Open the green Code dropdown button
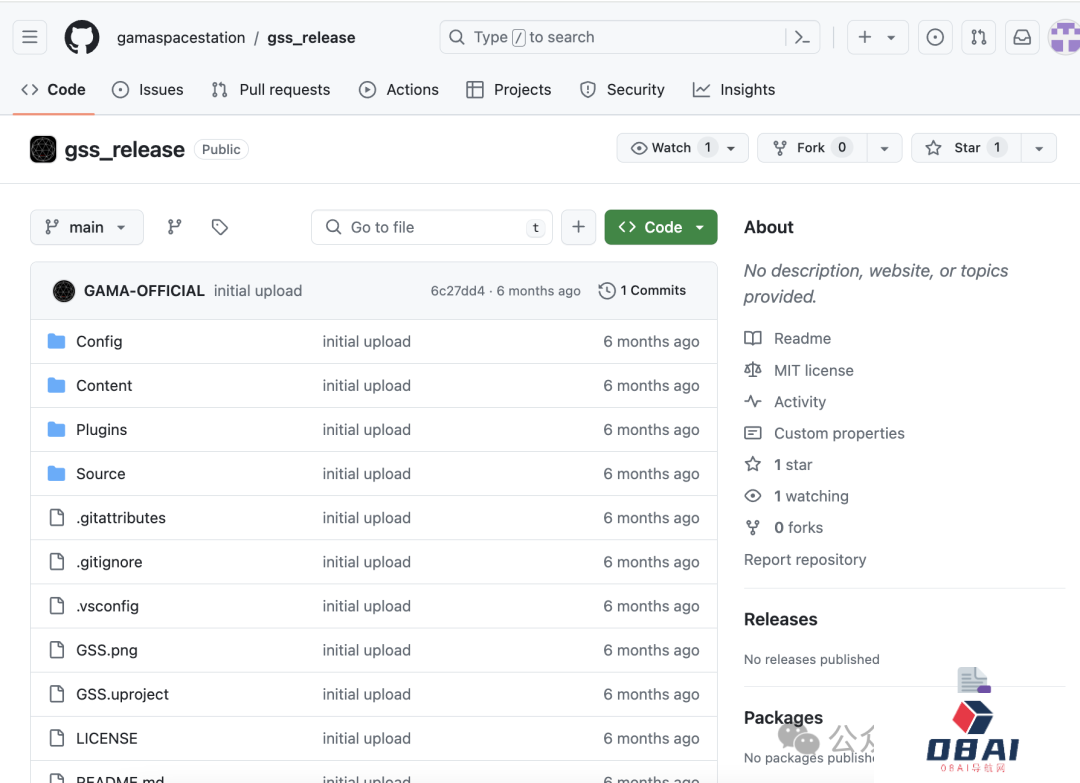 pos(661,227)
